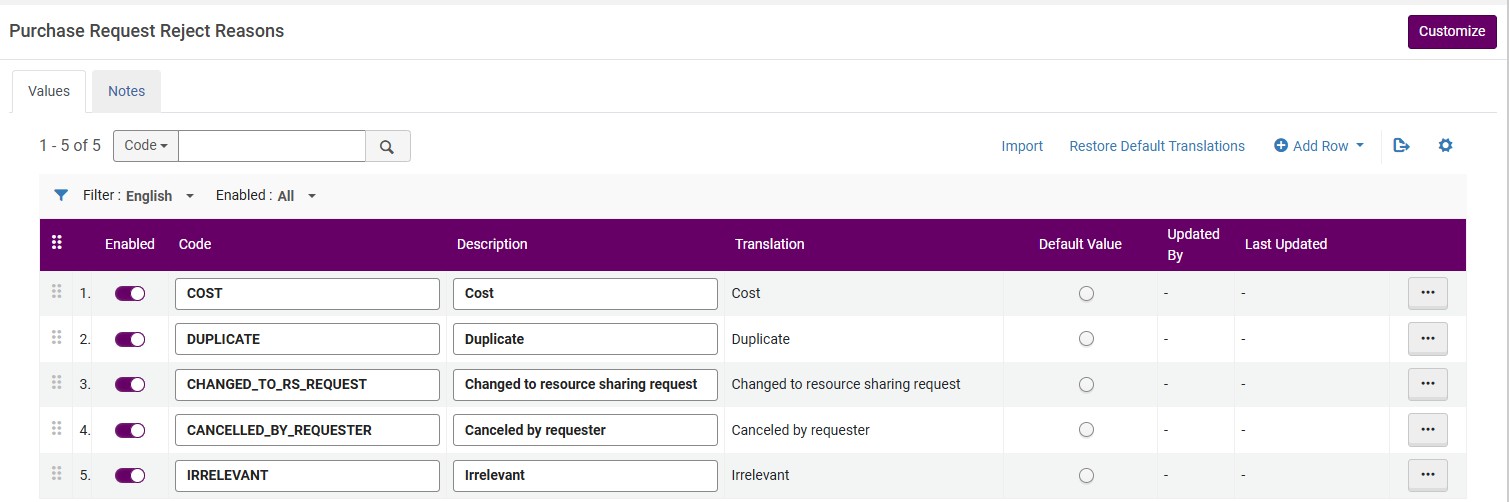Click Changed to resource sharing request translation cell
The image size is (1509, 502).
click(x=846, y=385)
